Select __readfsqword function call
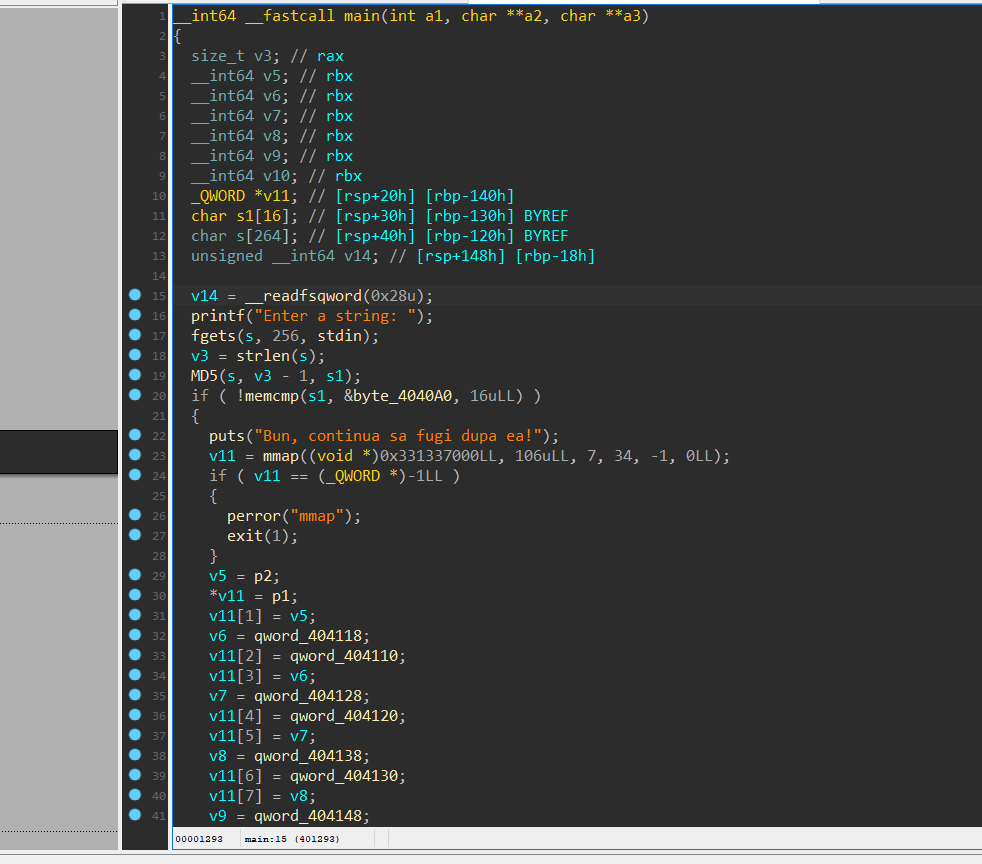 pos(303,296)
